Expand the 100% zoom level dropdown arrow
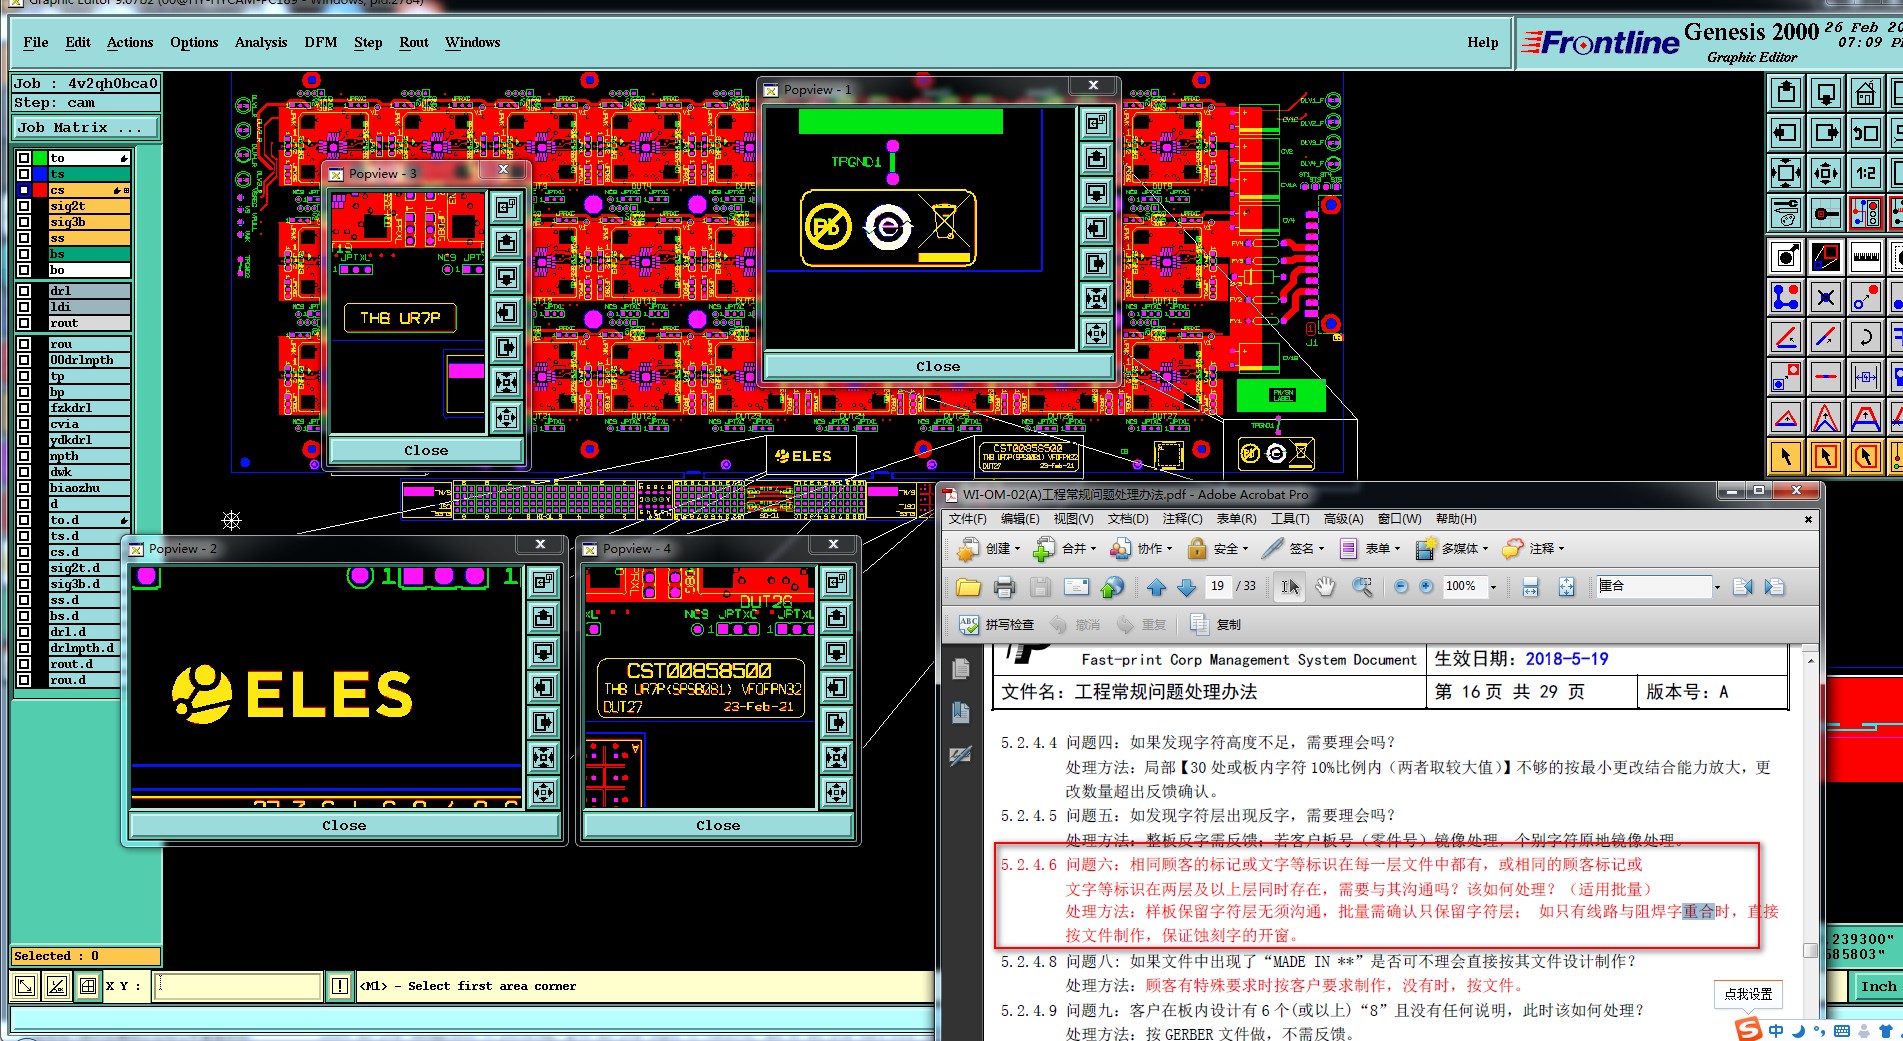The width and height of the screenshot is (1903, 1041). [1493, 588]
